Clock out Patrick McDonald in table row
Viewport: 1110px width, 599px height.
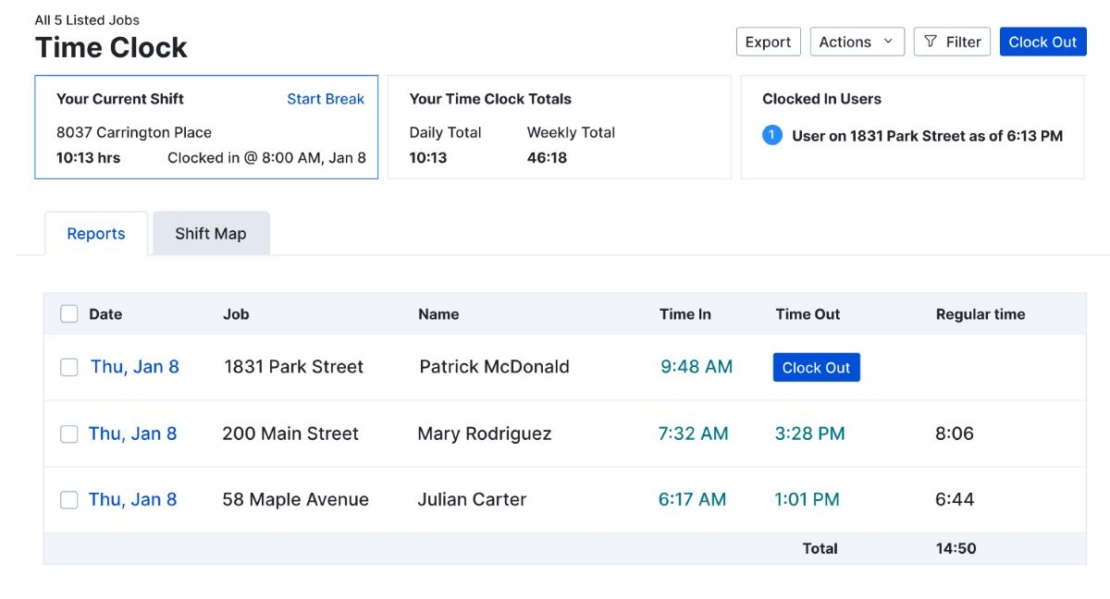[816, 368]
